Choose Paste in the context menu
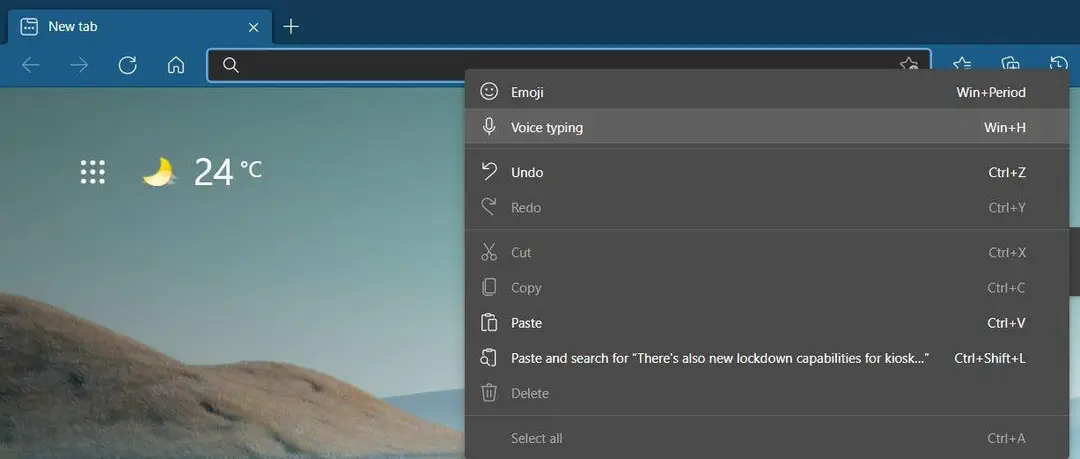Image resolution: width=1080 pixels, height=459 pixels. click(x=767, y=323)
